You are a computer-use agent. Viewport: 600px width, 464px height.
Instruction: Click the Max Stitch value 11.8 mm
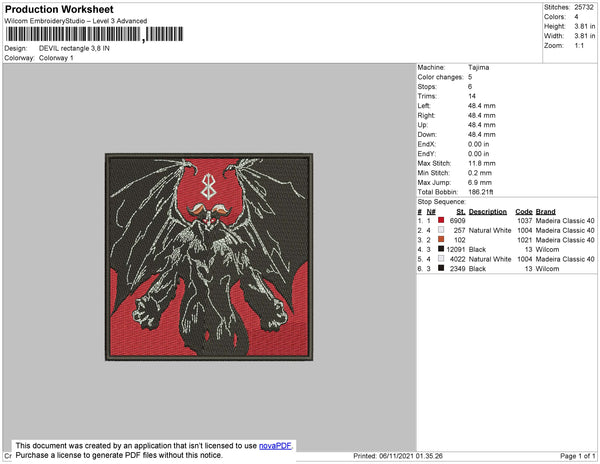482,163
